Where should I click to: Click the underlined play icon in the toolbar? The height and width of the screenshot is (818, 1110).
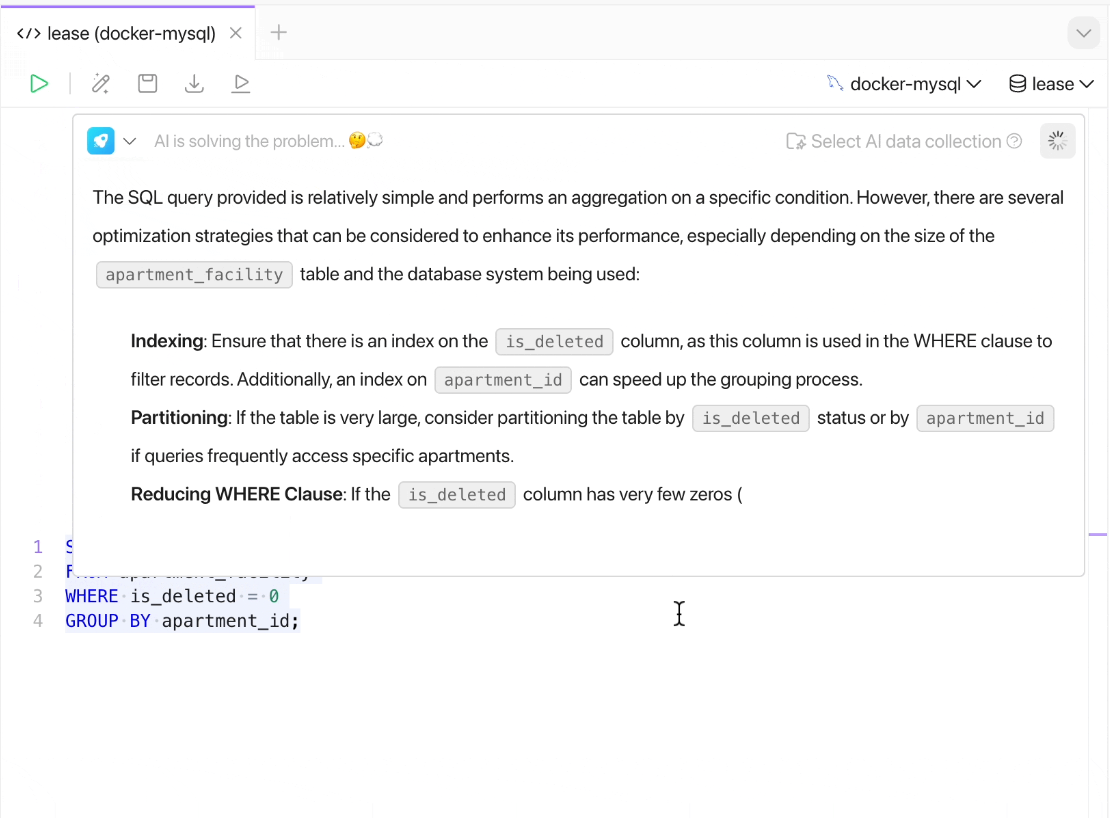coord(241,84)
